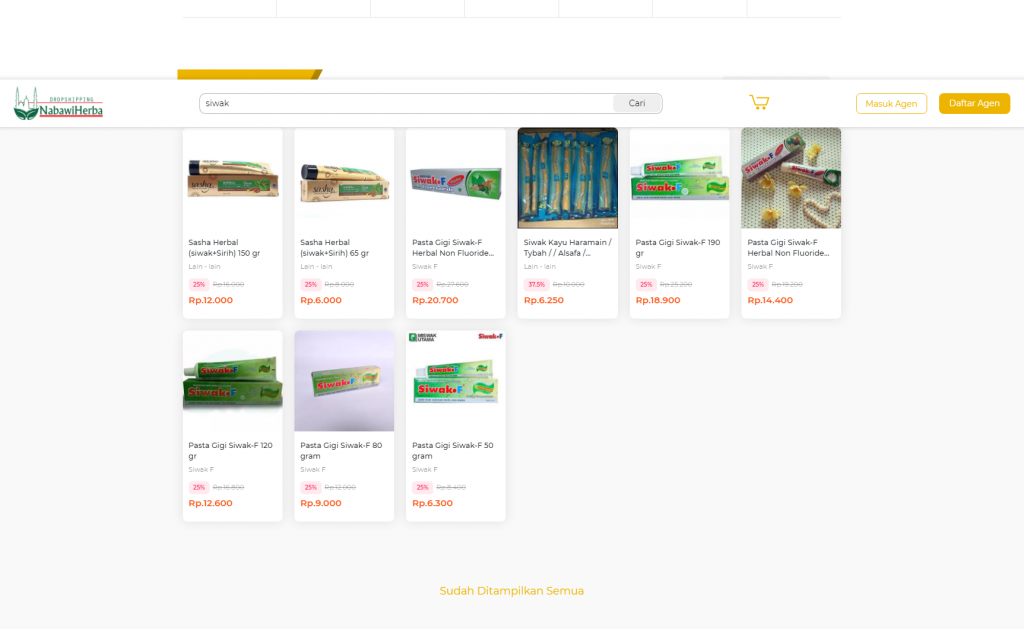Click the Pasta Gigi Siwak-F Herbal Non Fluoride title

point(454,247)
